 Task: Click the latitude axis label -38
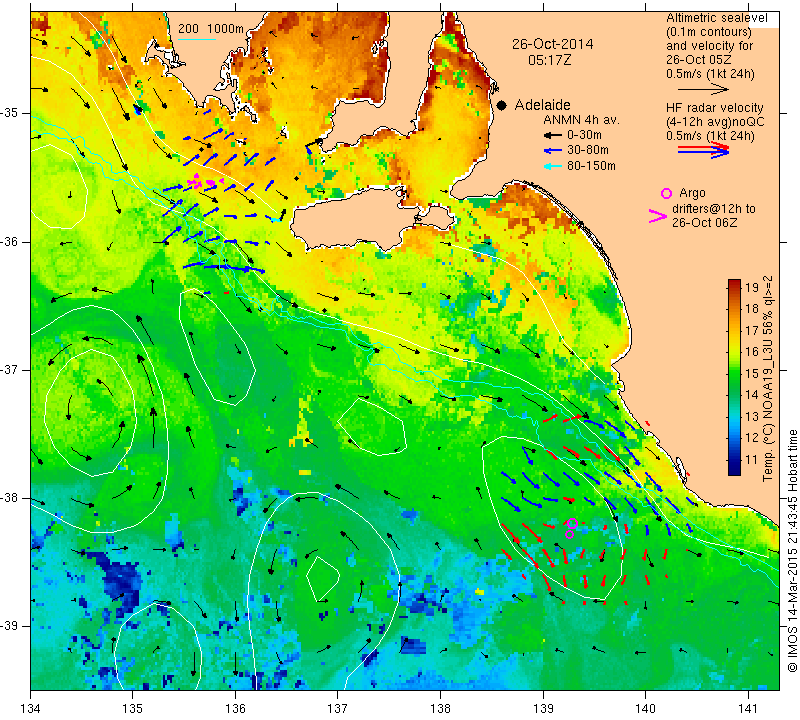(9, 498)
